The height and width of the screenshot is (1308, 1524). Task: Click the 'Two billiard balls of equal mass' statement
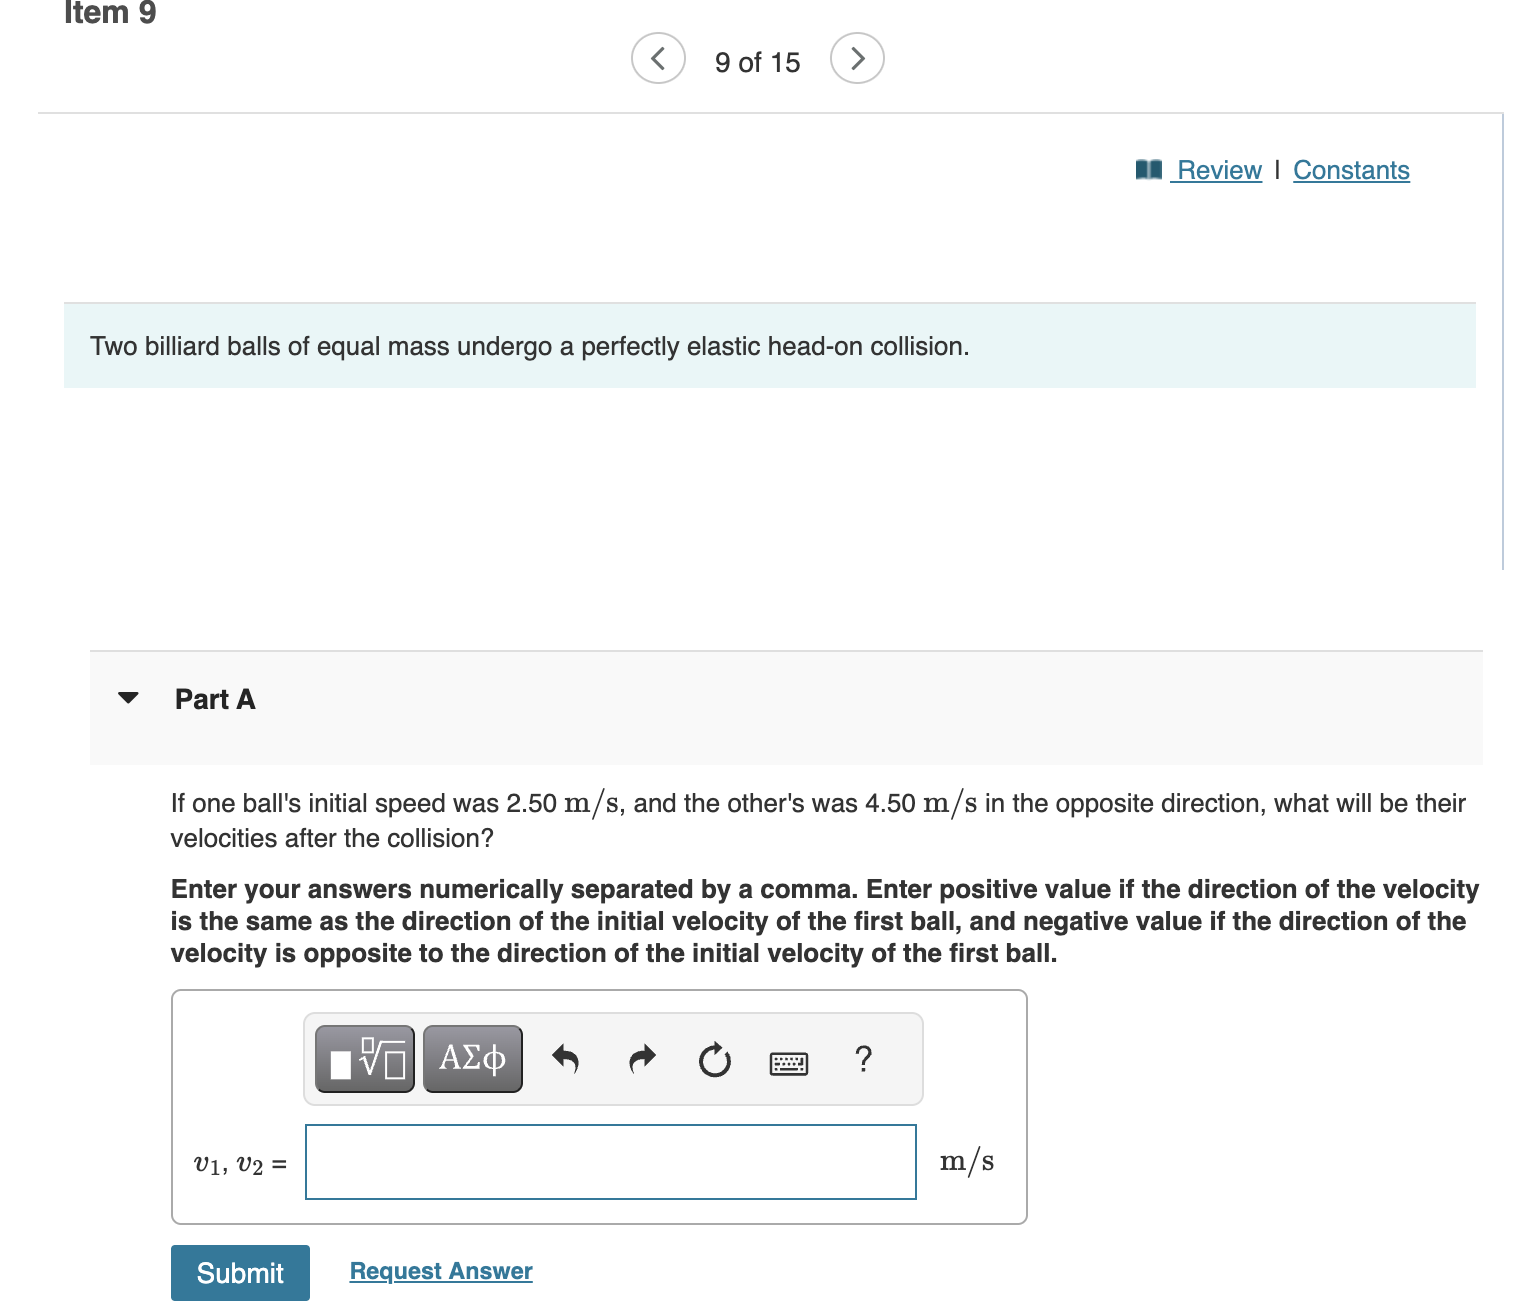[530, 346]
